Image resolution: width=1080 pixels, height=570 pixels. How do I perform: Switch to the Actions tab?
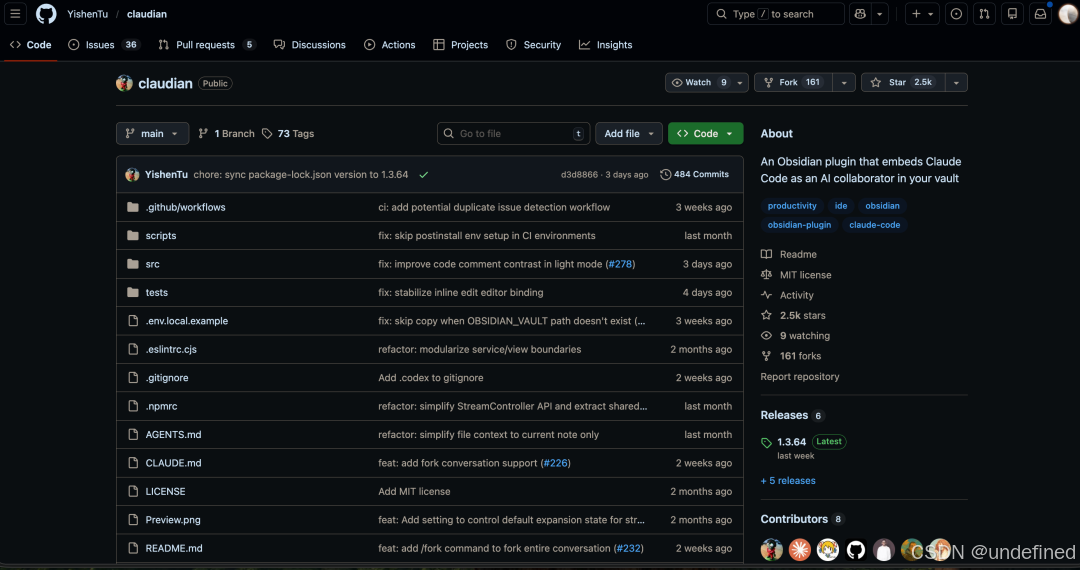coord(390,45)
